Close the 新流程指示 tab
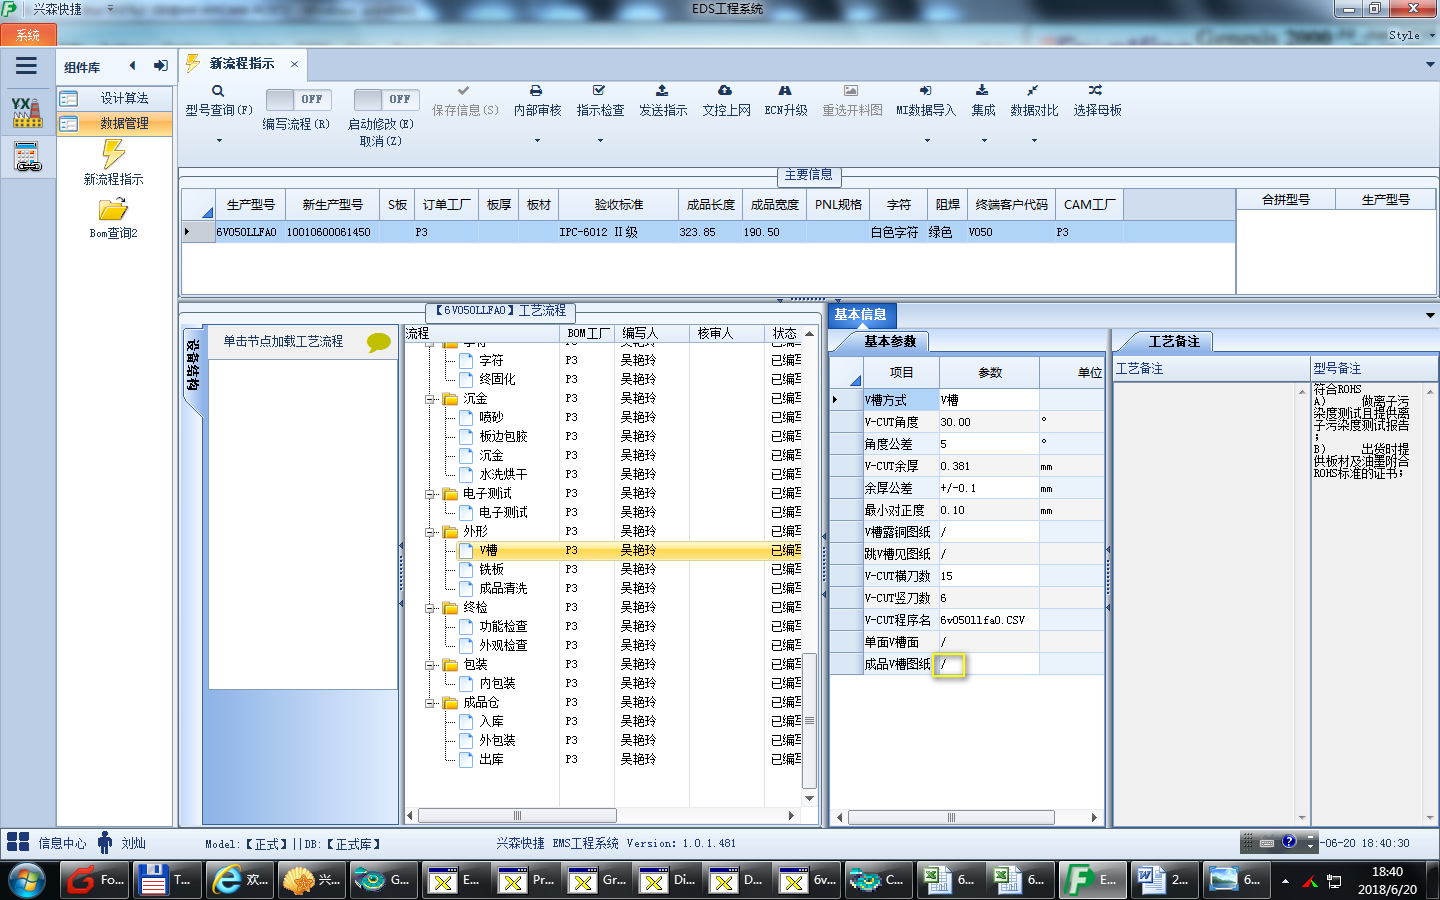The width and height of the screenshot is (1440, 900). (x=294, y=64)
